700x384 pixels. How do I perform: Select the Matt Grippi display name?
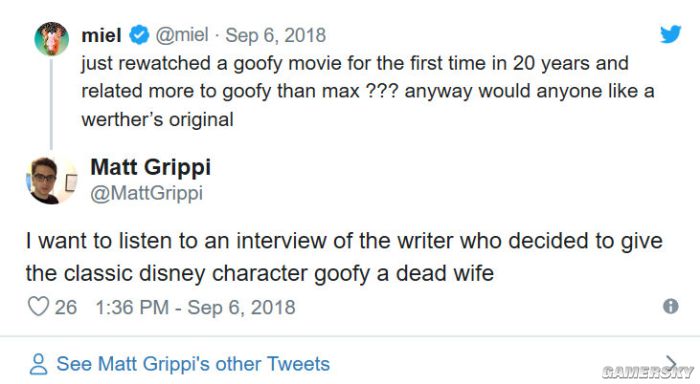pyautogui.click(x=150, y=167)
